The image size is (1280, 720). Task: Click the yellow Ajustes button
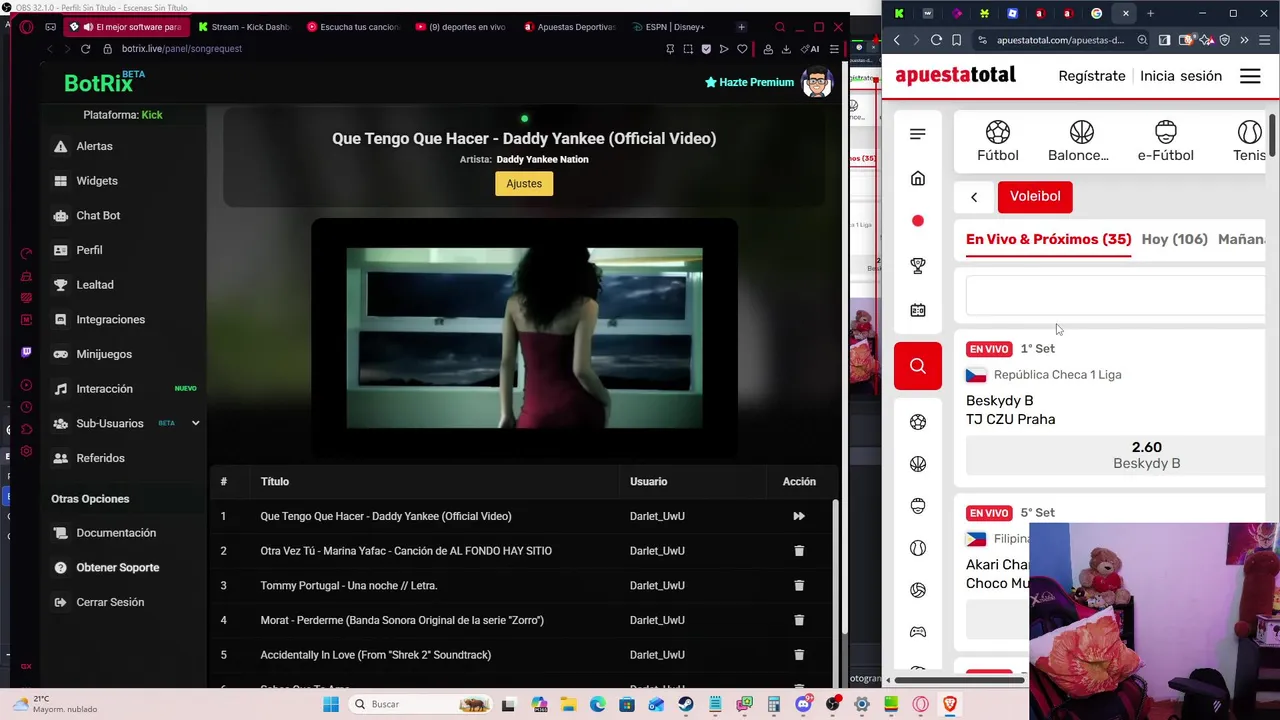(524, 183)
